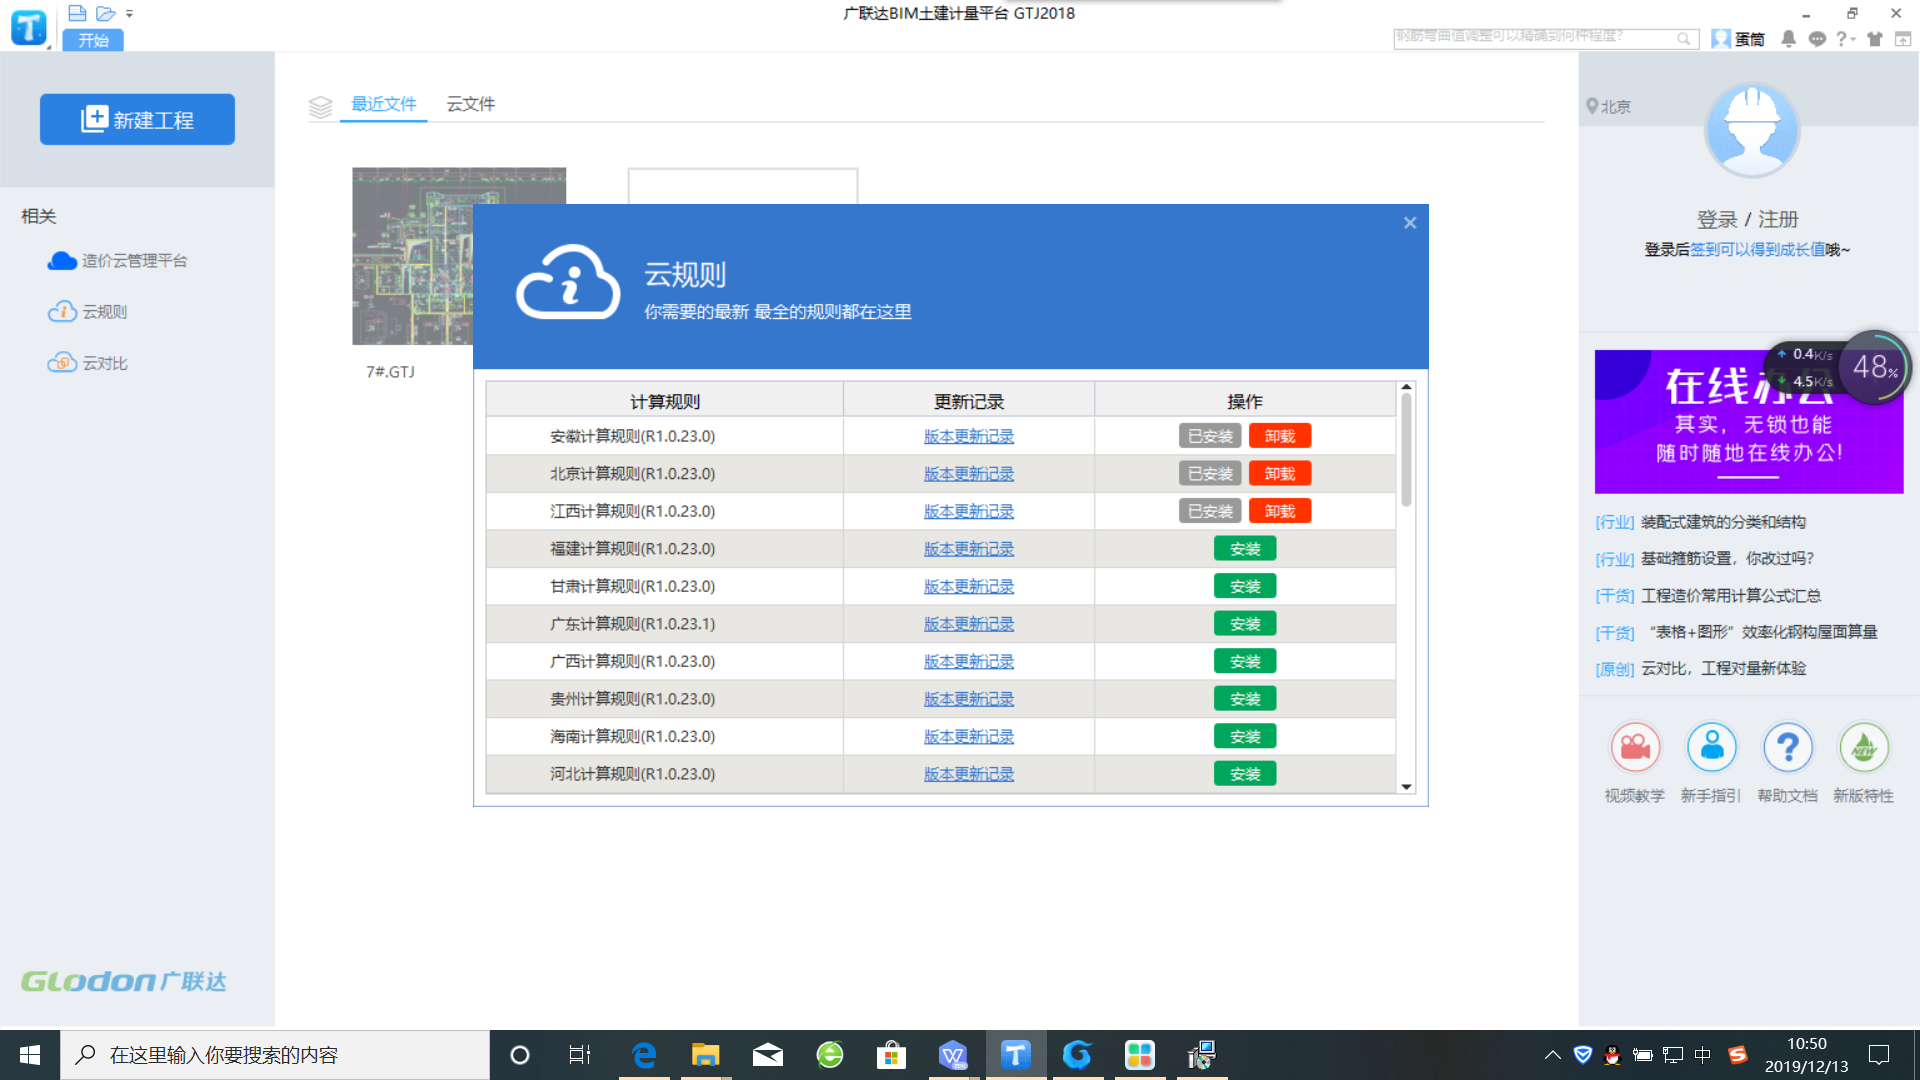Open 造价云管理平台 in sidebar
The height and width of the screenshot is (1080, 1920).
118,261
